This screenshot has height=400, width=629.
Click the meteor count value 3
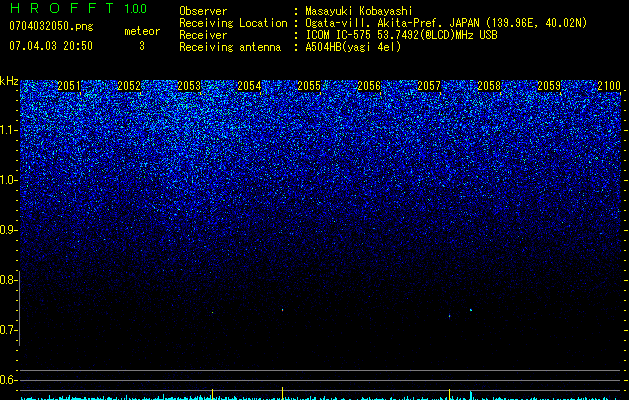click(142, 46)
